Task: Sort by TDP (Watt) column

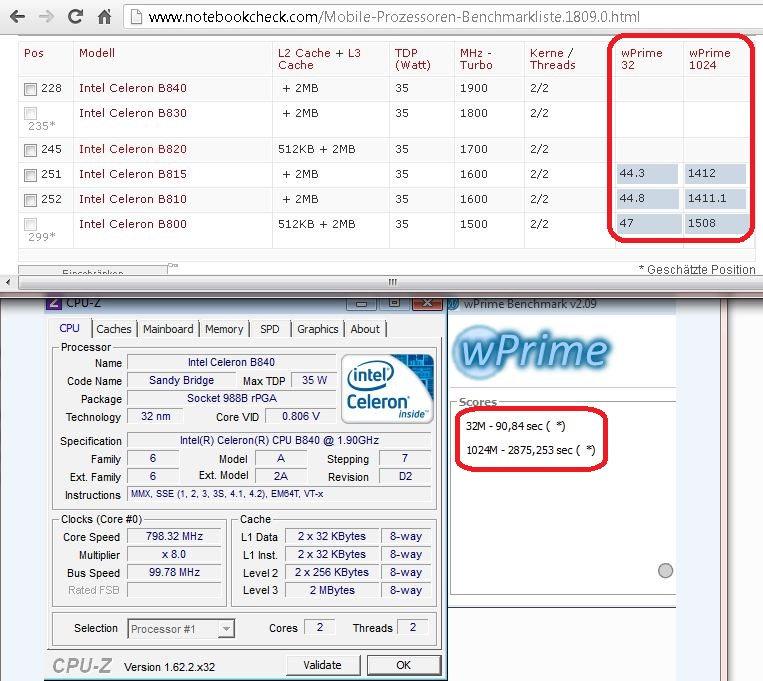Action: (413, 59)
